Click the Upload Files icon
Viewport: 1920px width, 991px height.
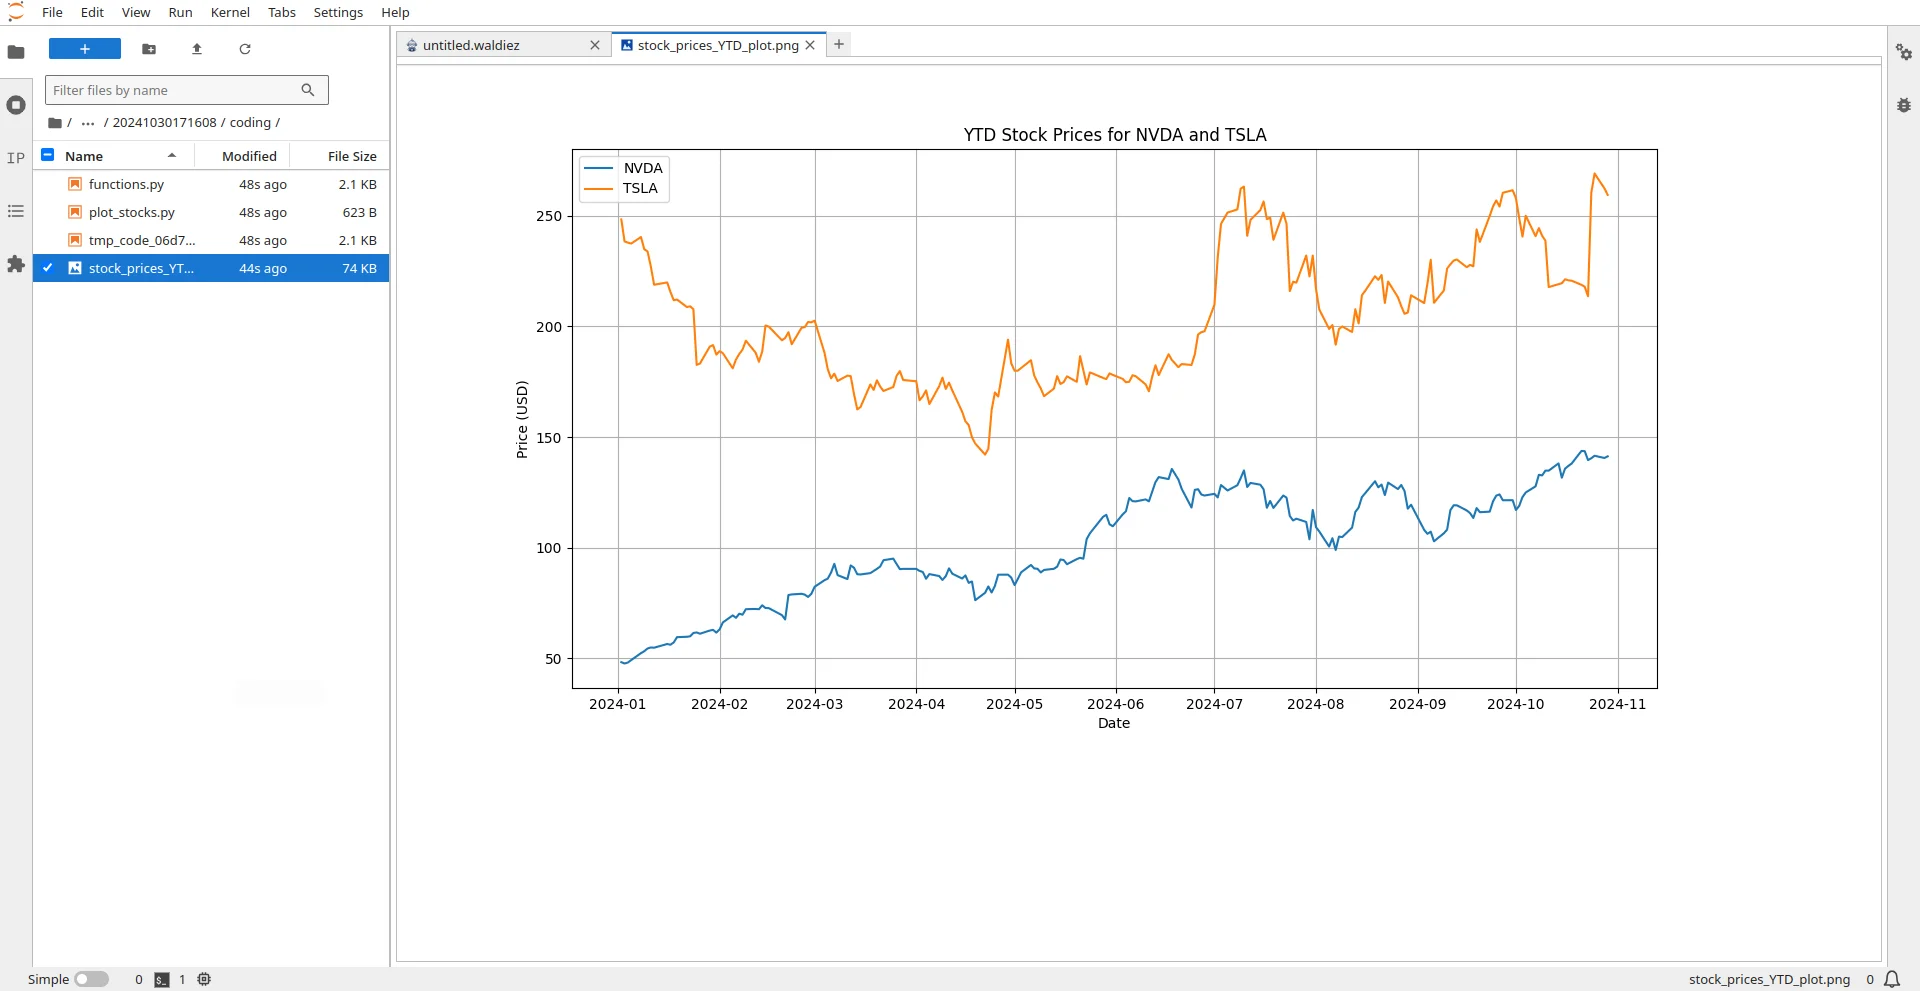pyautogui.click(x=197, y=49)
